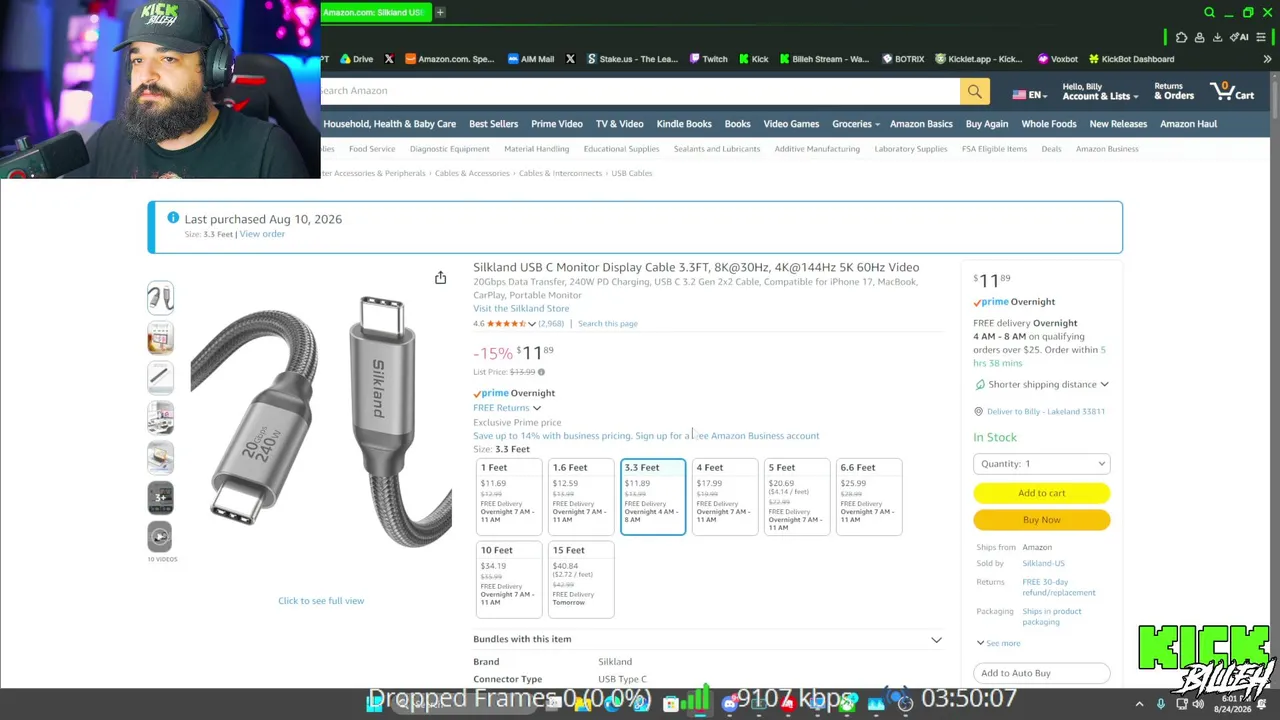This screenshot has height=720, width=1280.
Task: Select the 4 Feet size option
Action: click(725, 496)
